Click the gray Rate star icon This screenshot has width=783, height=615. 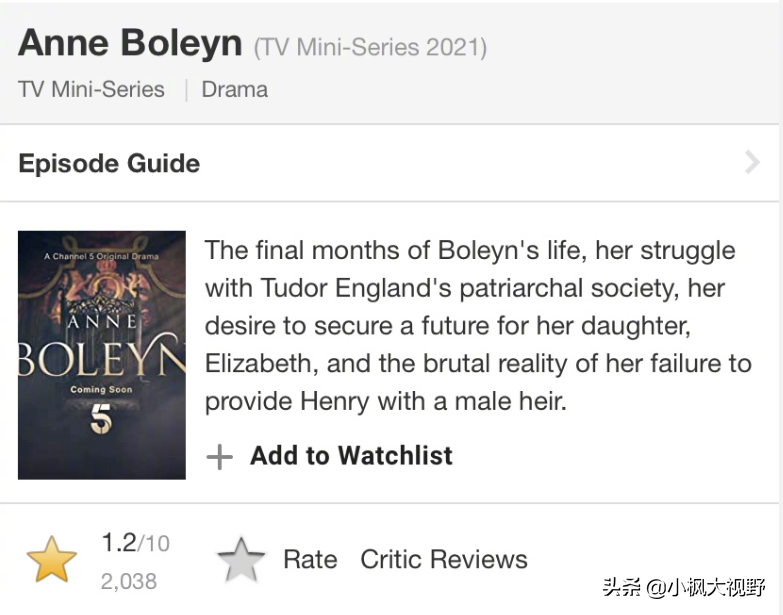point(241,560)
